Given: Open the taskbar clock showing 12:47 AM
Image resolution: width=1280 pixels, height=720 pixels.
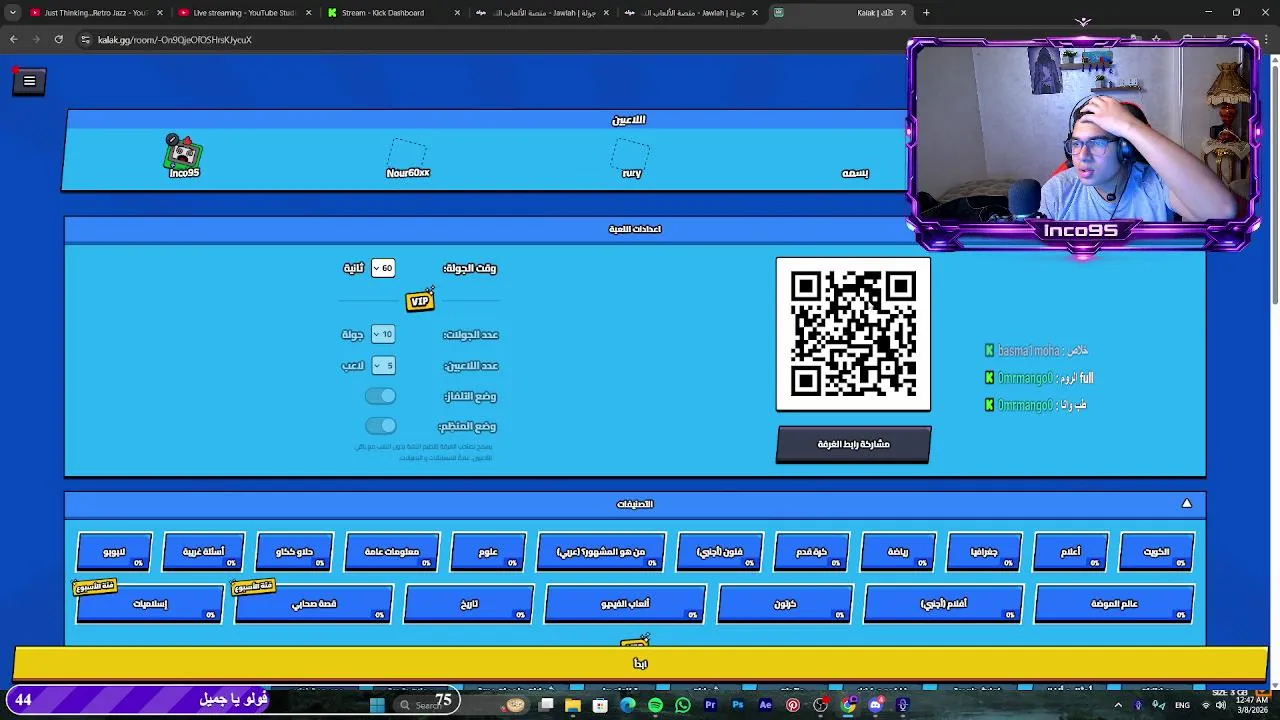Looking at the screenshot, I should click(1250, 705).
